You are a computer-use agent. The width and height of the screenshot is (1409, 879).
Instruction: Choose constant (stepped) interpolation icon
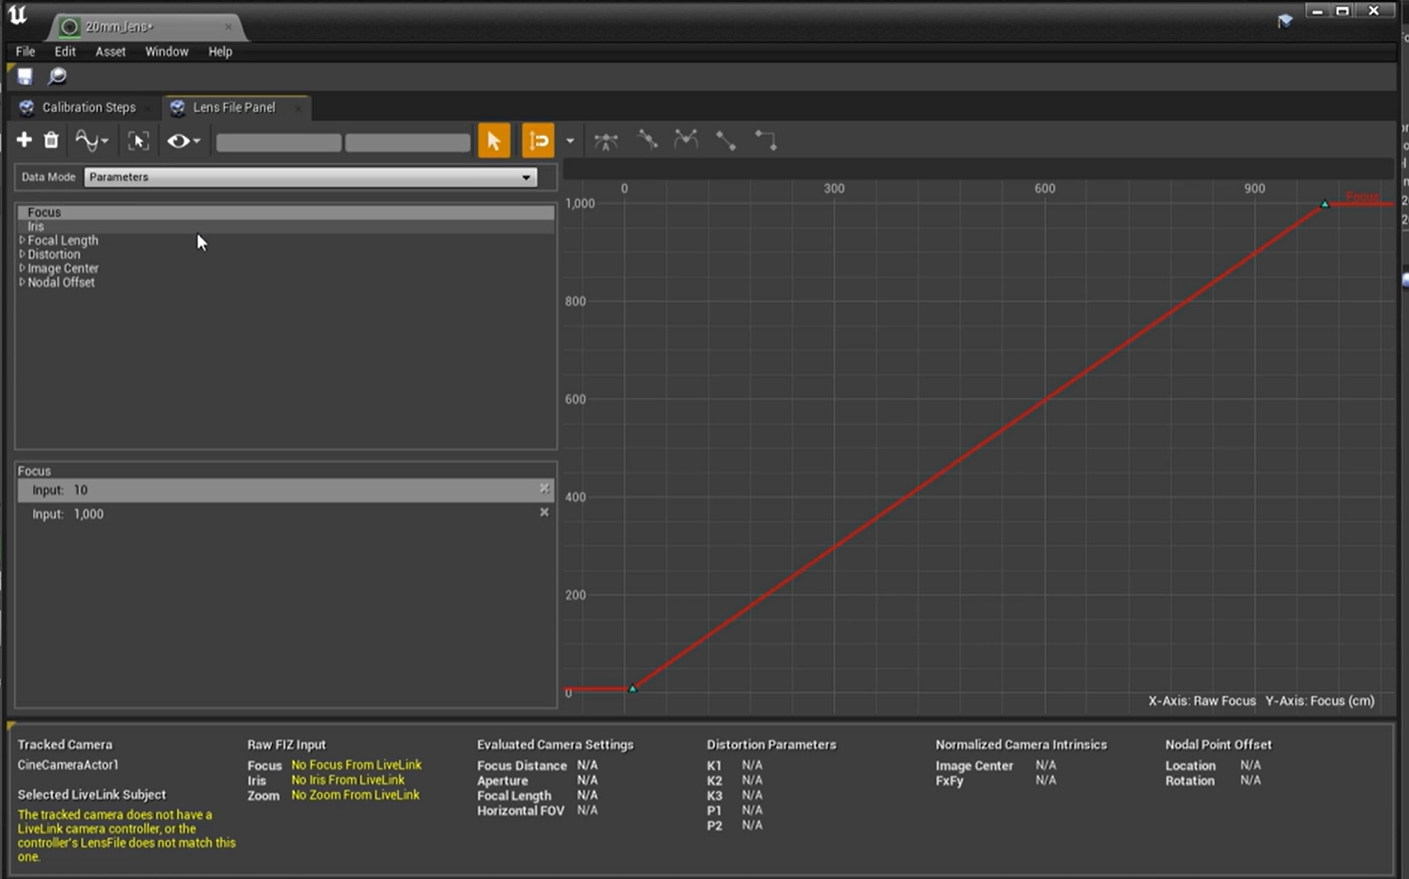tap(766, 141)
